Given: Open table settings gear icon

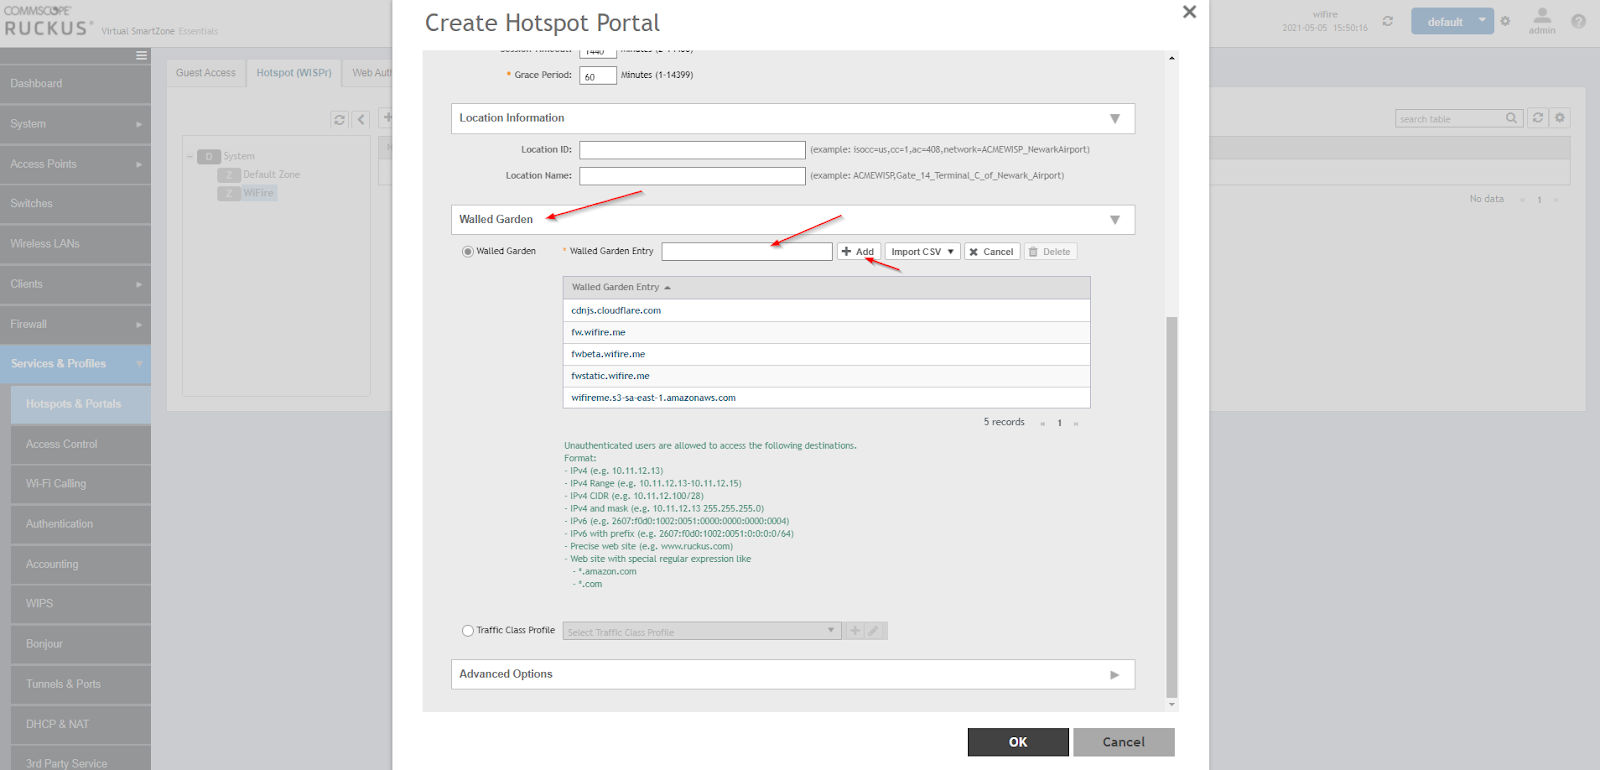Looking at the screenshot, I should (x=1559, y=118).
